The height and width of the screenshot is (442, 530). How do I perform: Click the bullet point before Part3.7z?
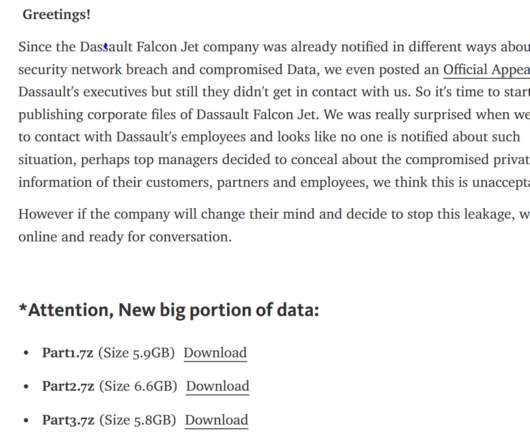[26, 420]
